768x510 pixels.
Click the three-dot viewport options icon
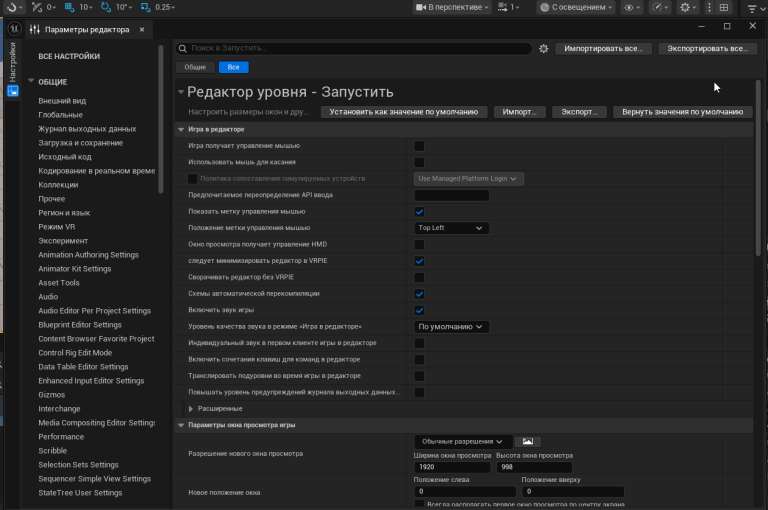[x=709, y=7]
